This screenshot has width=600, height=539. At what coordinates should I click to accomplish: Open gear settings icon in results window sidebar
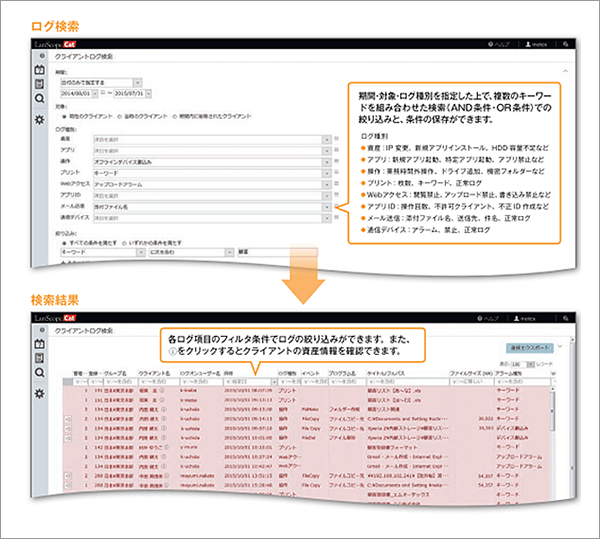[x=39, y=393]
